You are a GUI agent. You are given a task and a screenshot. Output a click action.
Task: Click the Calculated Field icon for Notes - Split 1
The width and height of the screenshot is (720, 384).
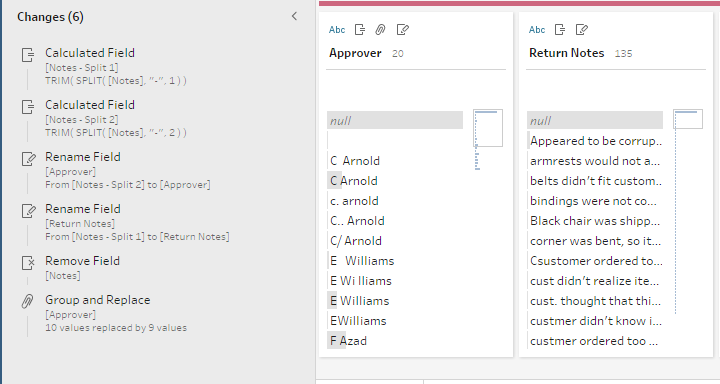point(28,55)
